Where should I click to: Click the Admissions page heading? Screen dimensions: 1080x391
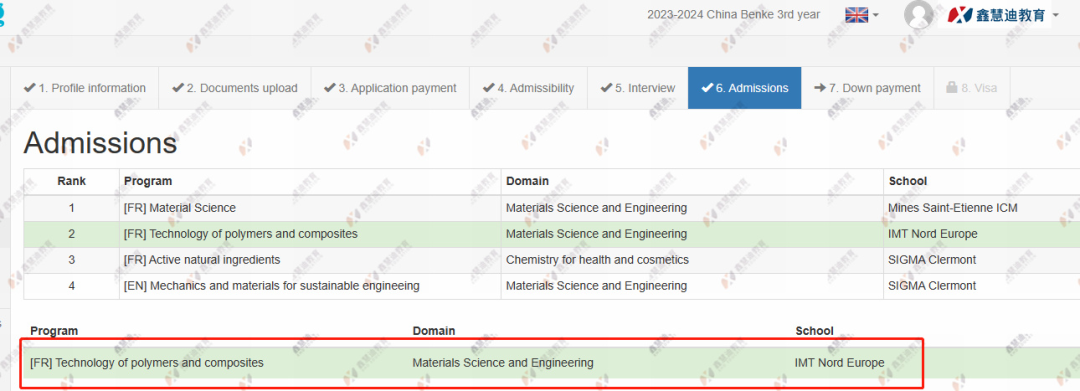tap(101, 143)
